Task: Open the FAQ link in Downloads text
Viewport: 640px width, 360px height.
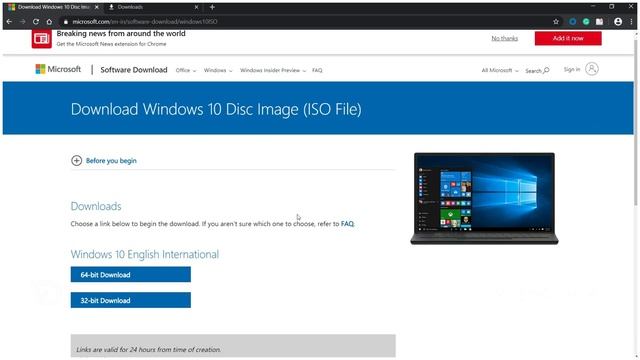Action: point(347,224)
